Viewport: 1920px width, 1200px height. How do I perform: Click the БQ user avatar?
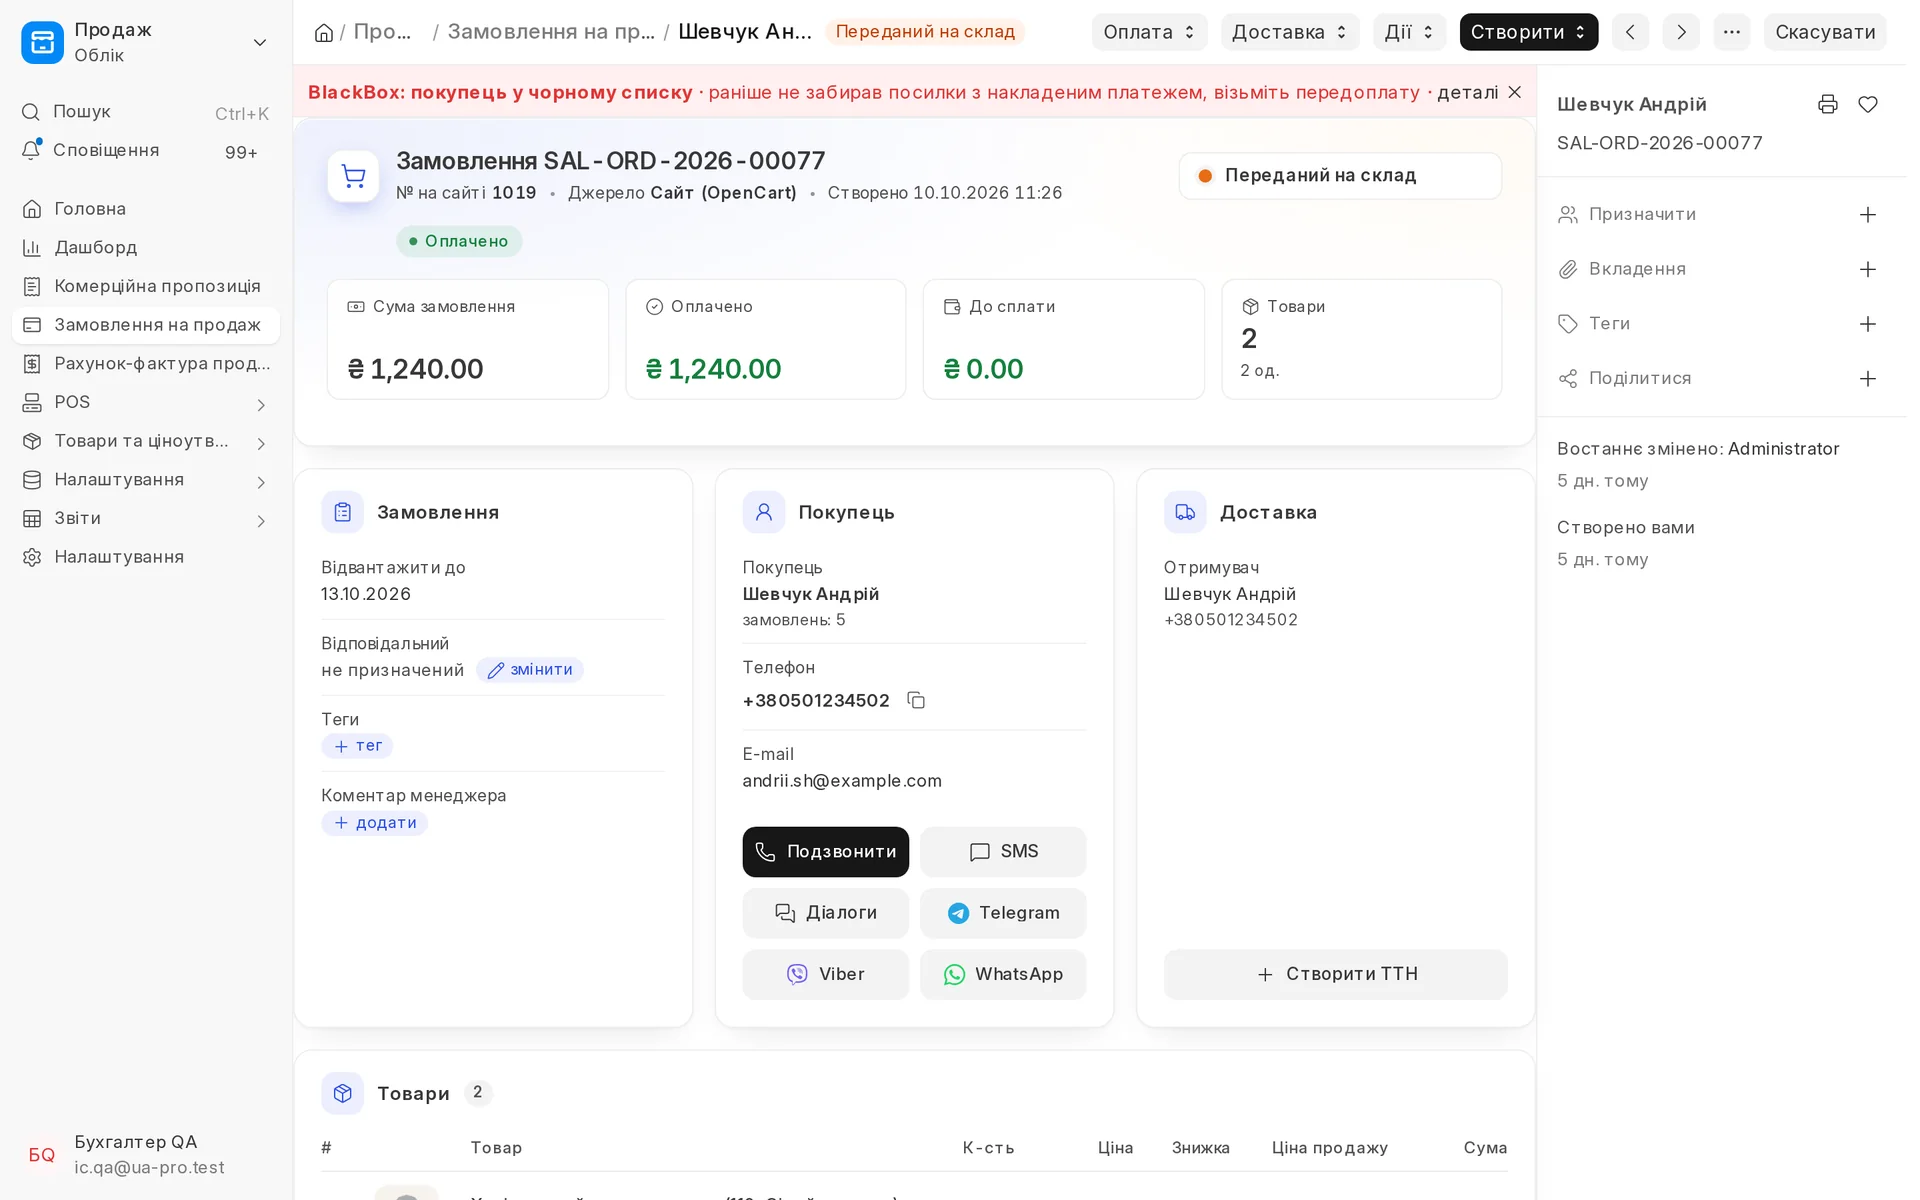pyautogui.click(x=42, y=1155)
